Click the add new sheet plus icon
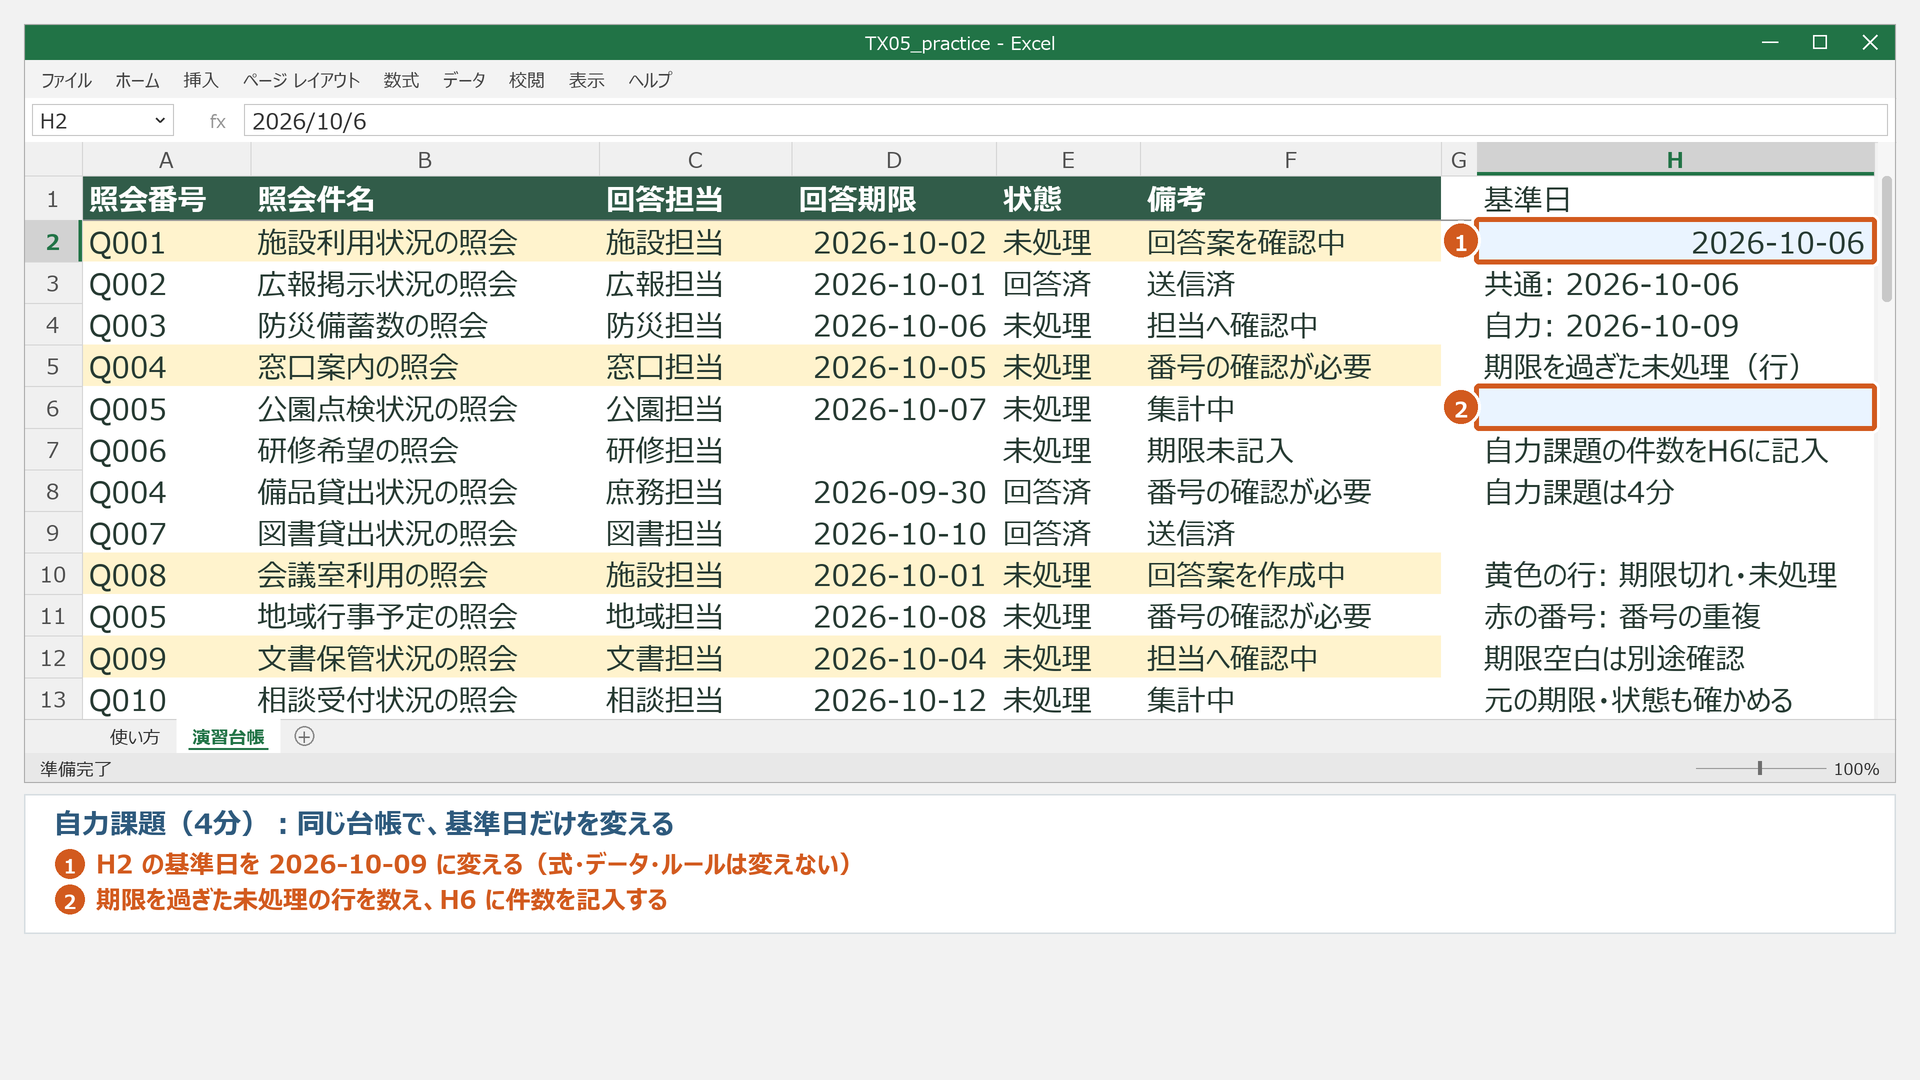The image size is (1920, 1080). [305, 737]
